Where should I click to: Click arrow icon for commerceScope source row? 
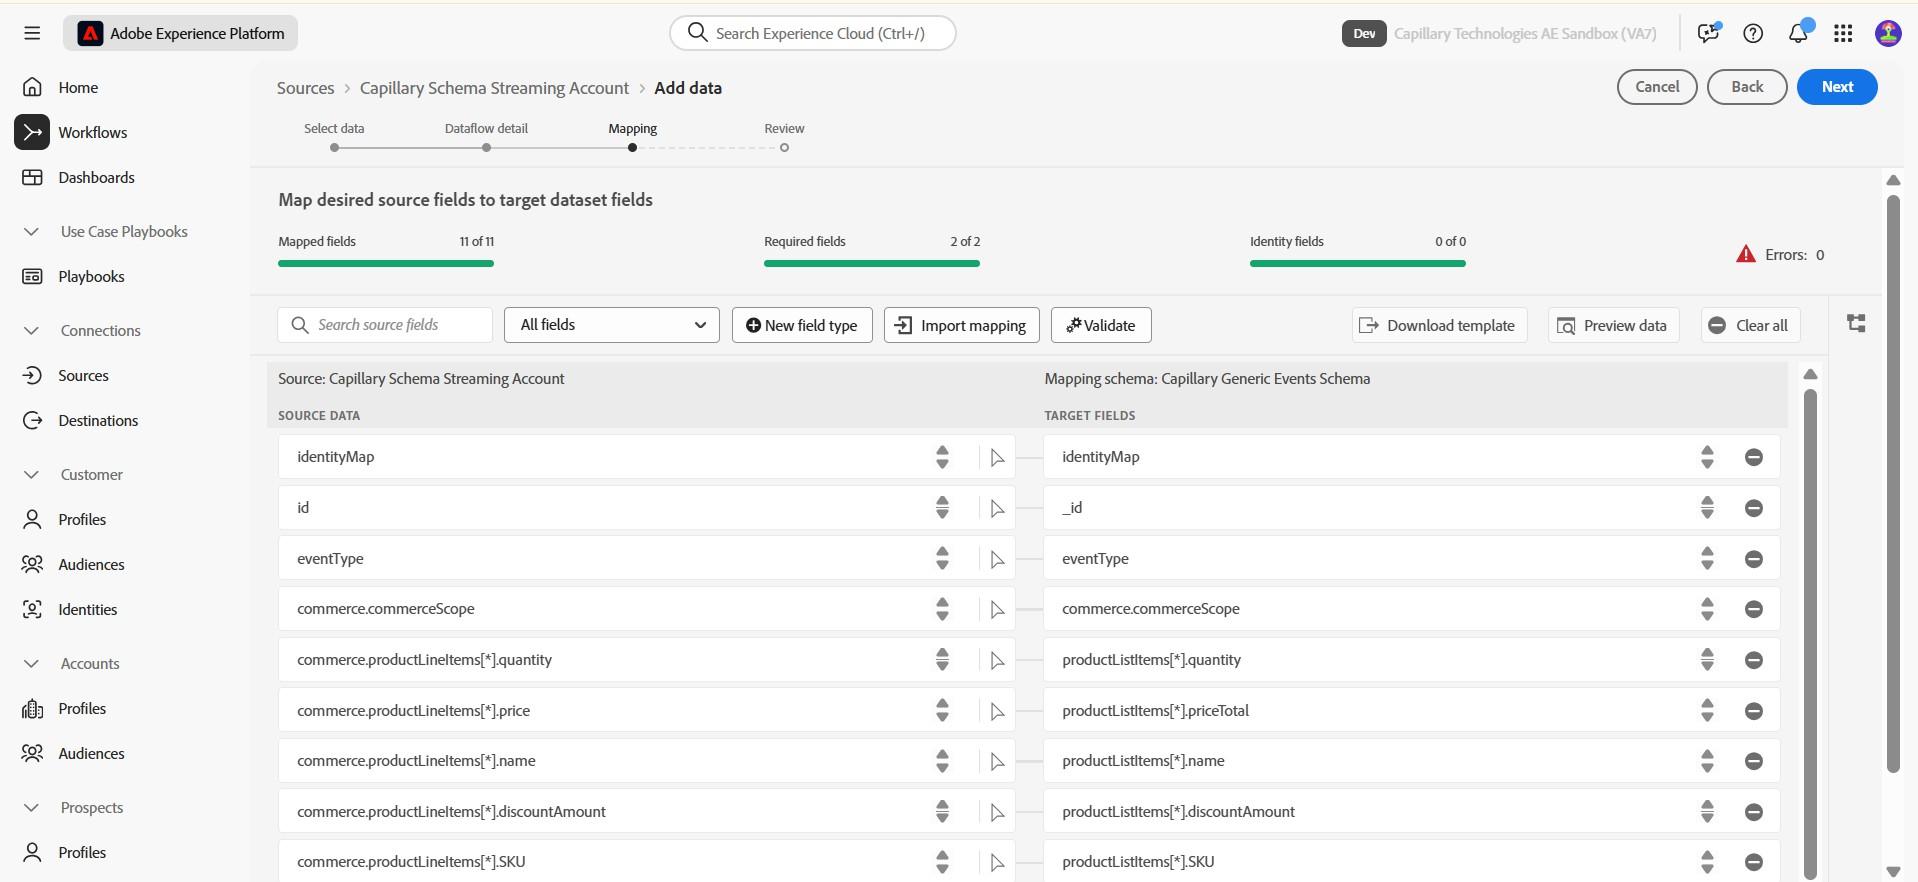(x=997, y=610)
